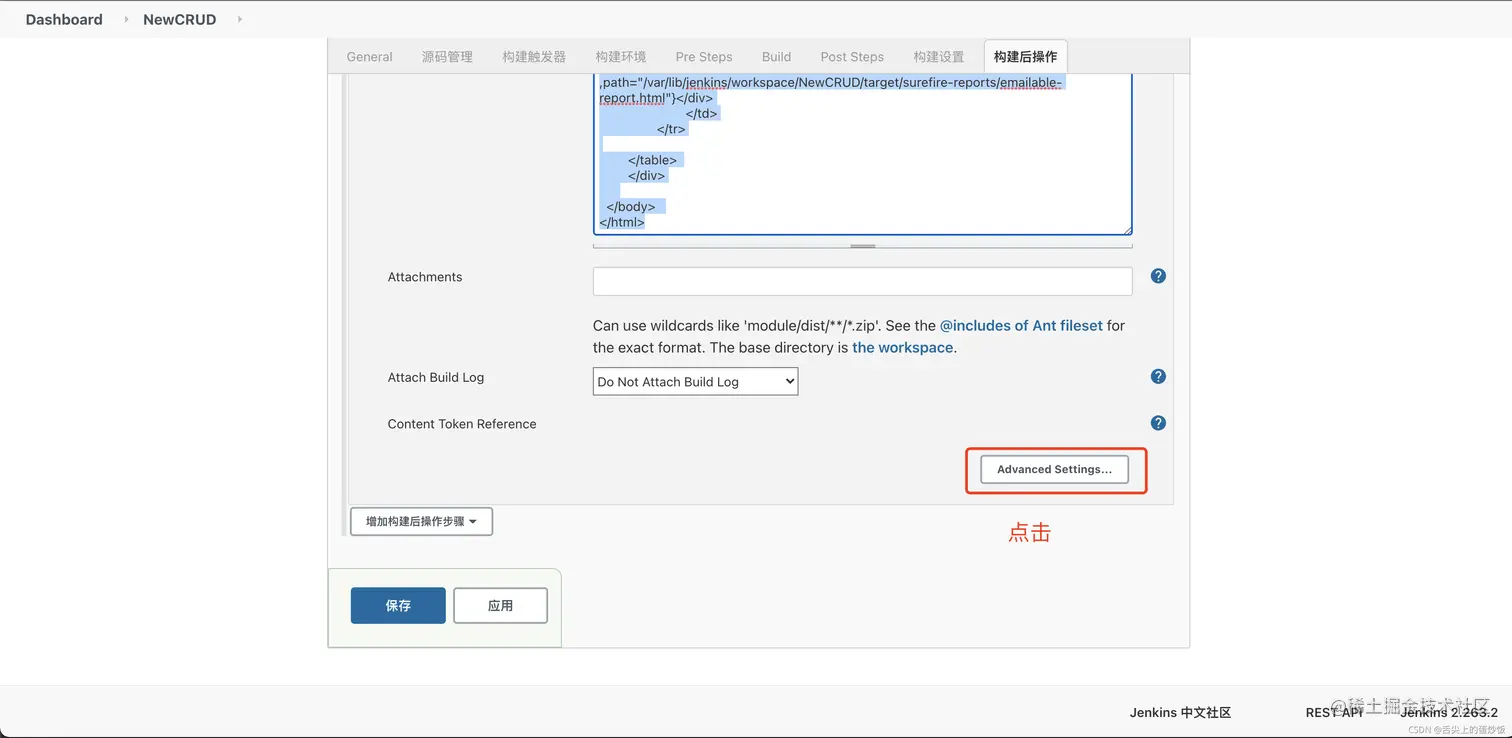Open help for Attachments field
The width and height of the screenshot is (1512, 738).
(1158, 276)
